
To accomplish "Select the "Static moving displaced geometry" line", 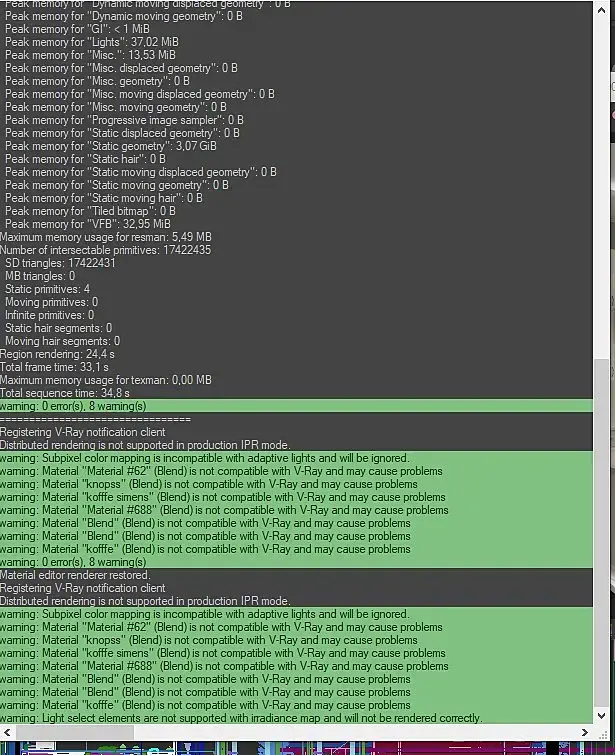I will point(141,172).
